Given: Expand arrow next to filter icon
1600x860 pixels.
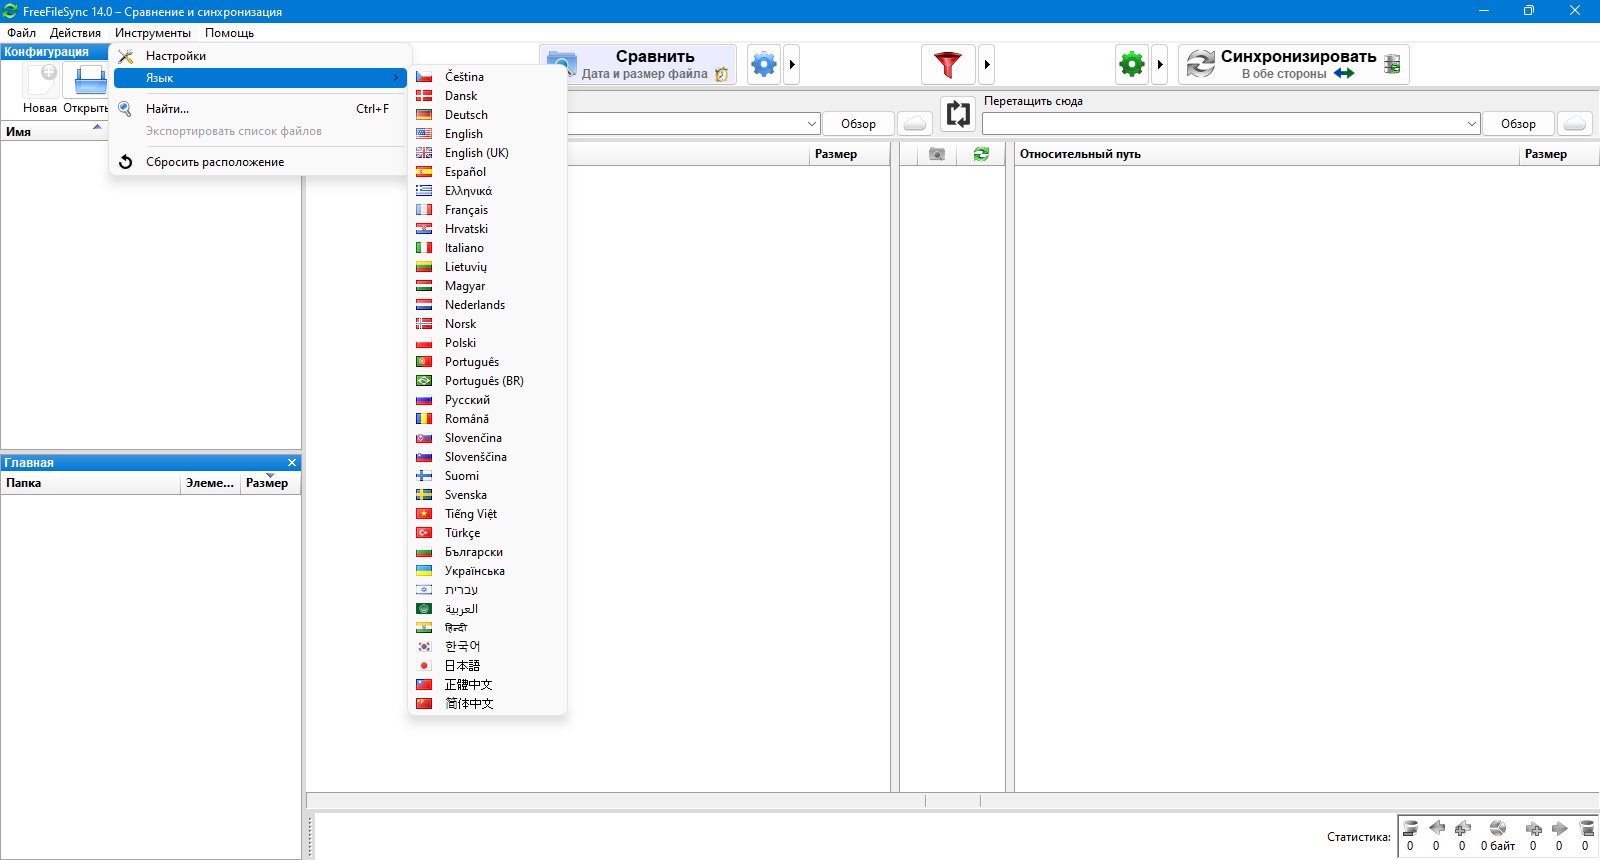Looking at the screenshot, I should 987,65.
